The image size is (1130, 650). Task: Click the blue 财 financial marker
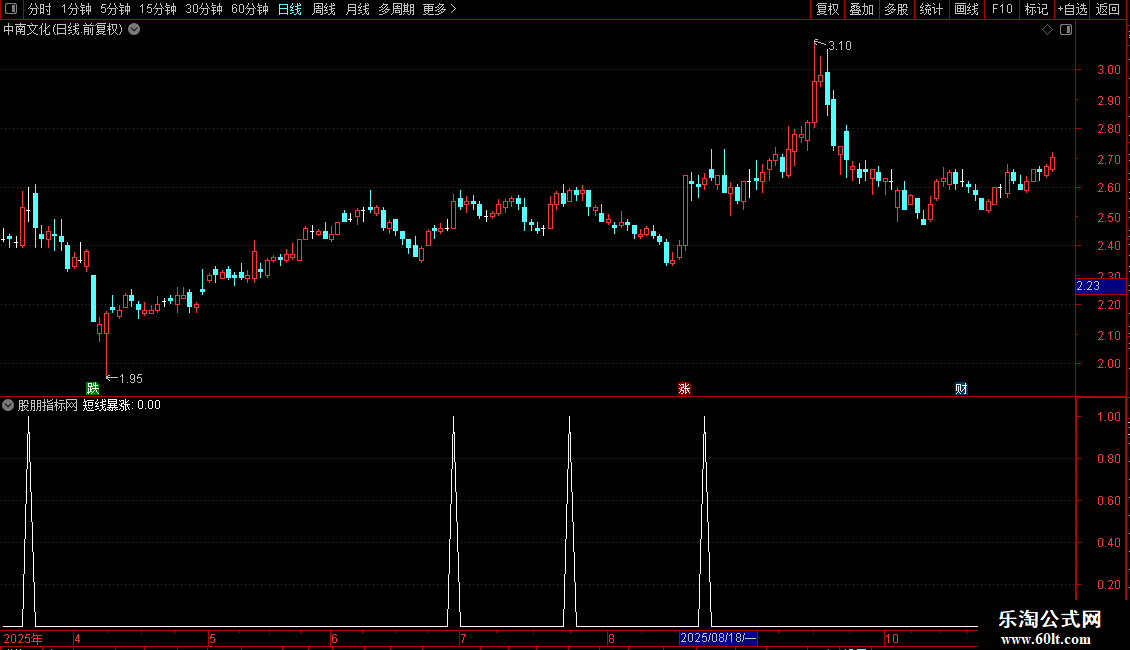[961, 388]
